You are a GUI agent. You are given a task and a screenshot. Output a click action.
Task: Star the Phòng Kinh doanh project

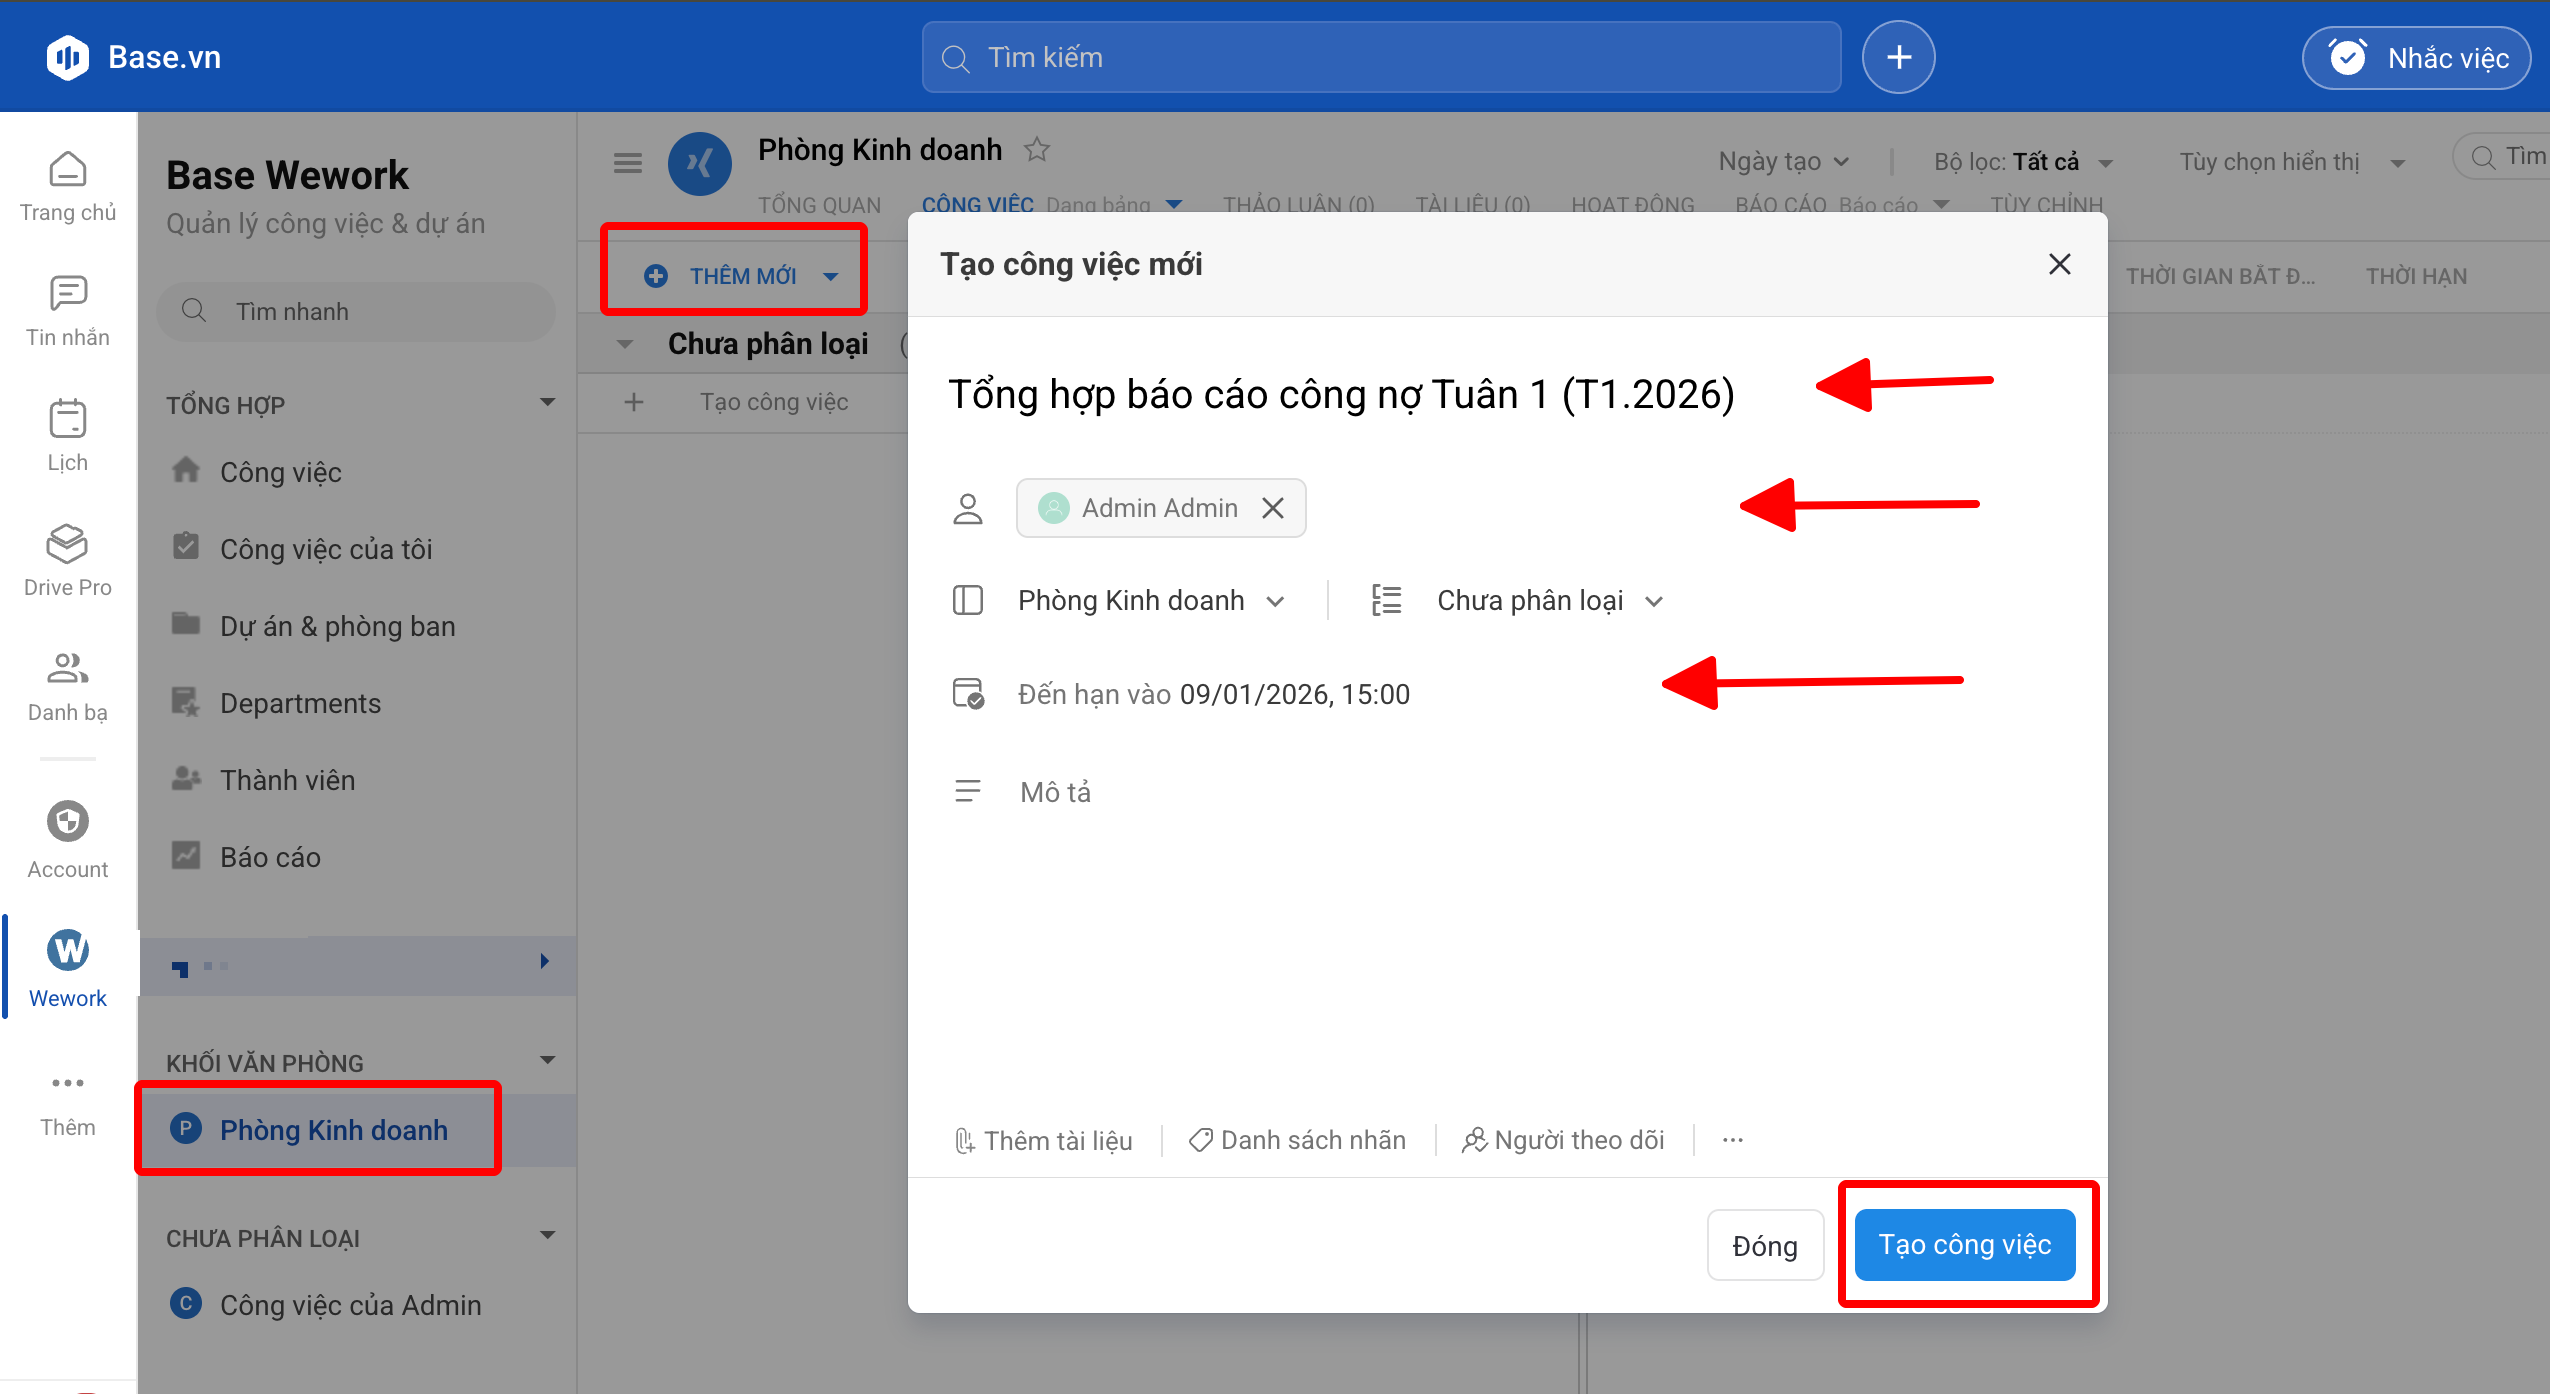pyautogui.click(x=1037, y=150)
